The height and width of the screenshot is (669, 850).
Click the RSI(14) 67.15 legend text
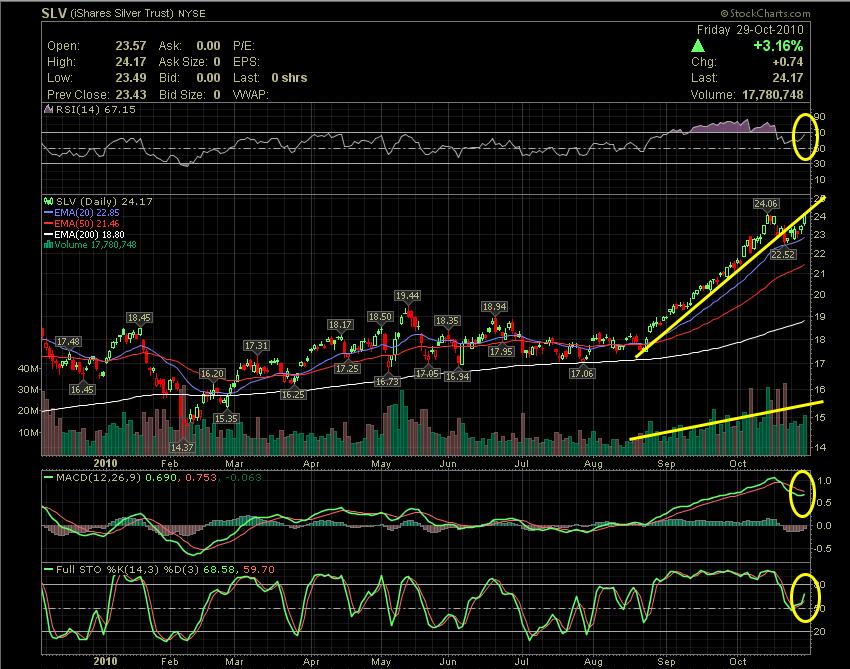[x=96, y=110]
